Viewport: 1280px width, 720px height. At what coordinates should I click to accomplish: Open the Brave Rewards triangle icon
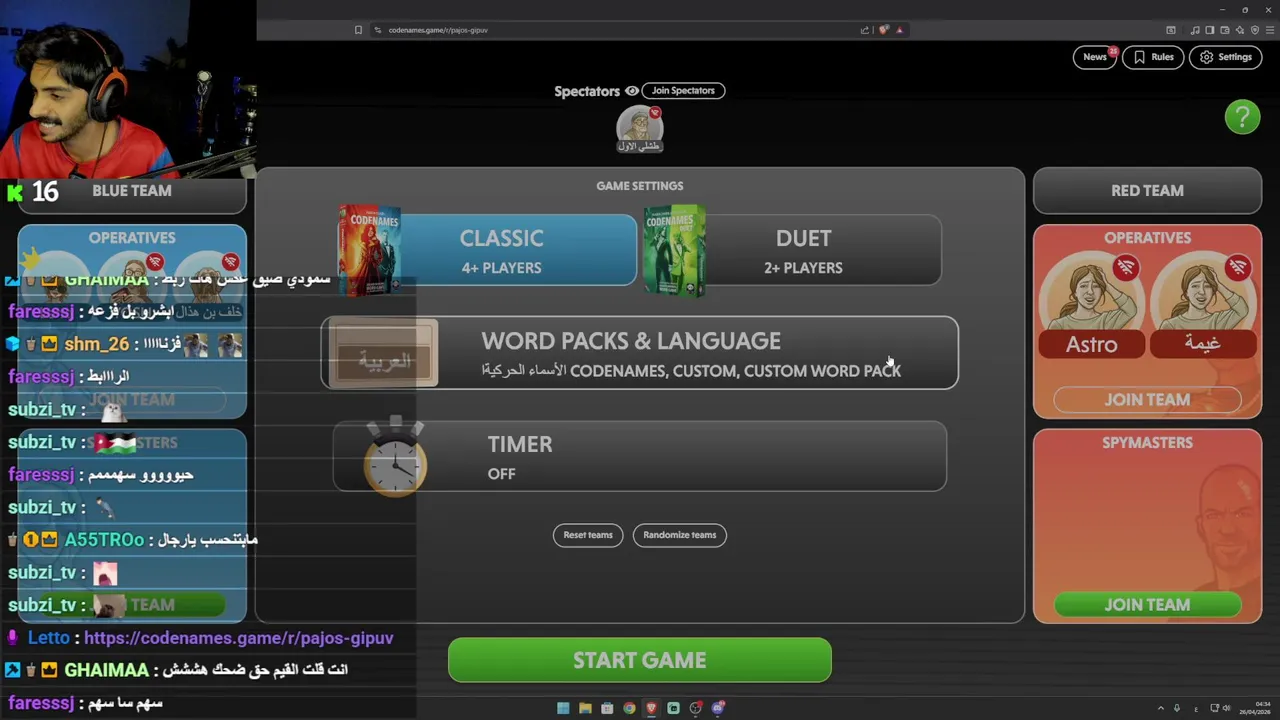(899, 30)
